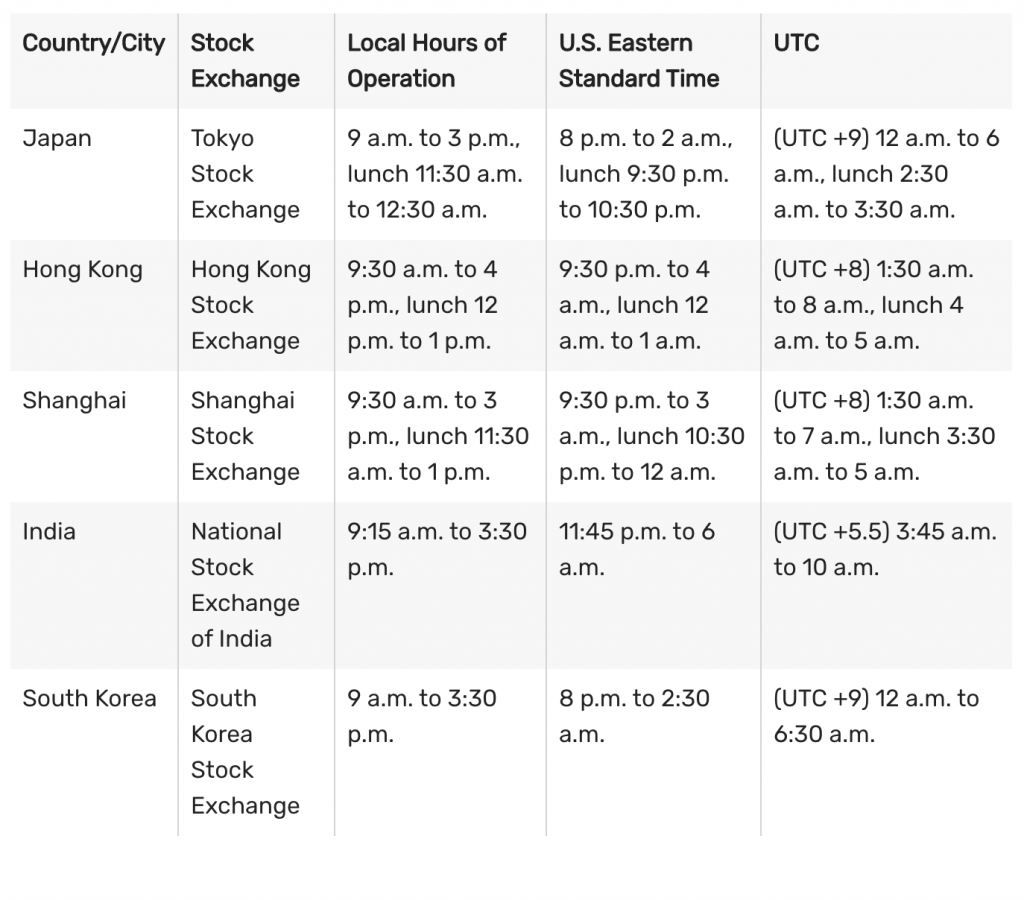Image resolution: width=1024 pixels, height=900 pixels.
Task: Click the UTC column header
Action: 796,44
